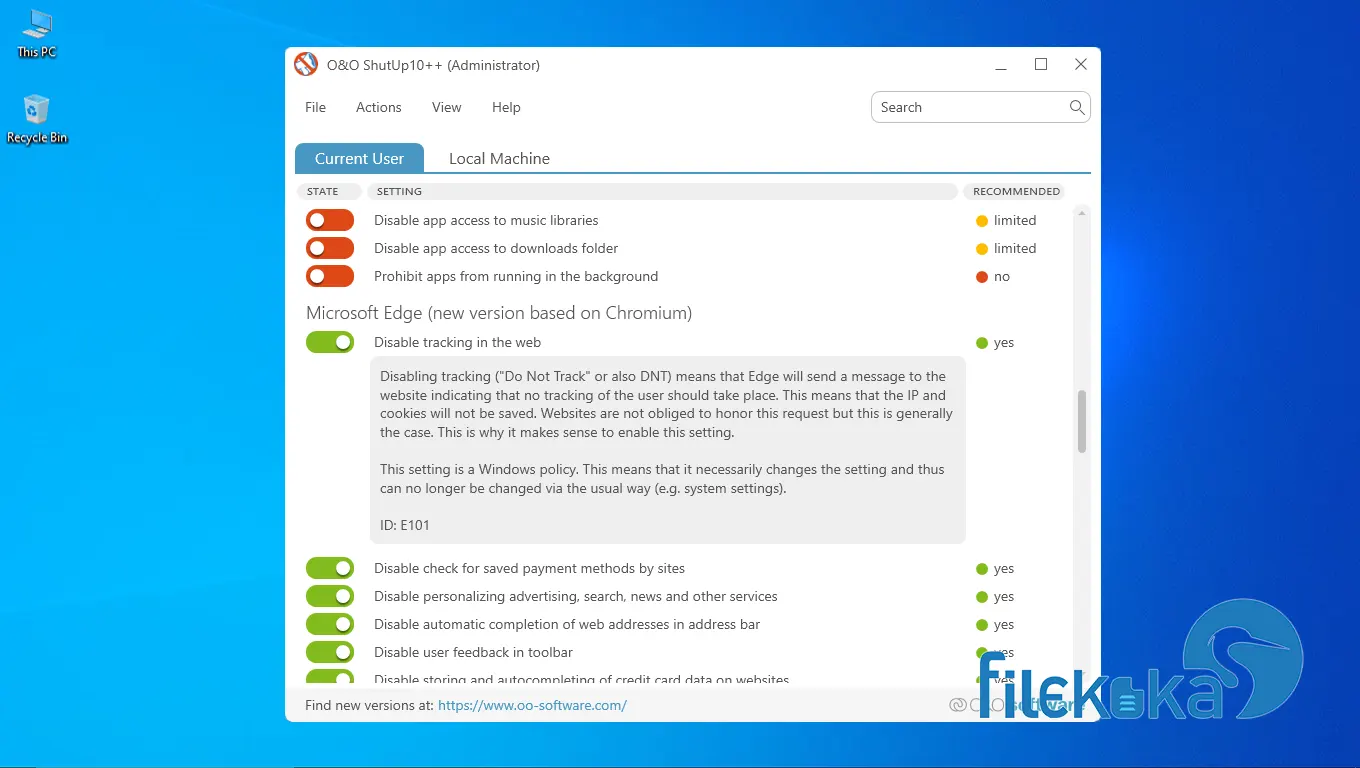Expand Disable app access to music libraries details
Image resolution: width=1360 pixels, height=768 pixels.
pos(486,220)
